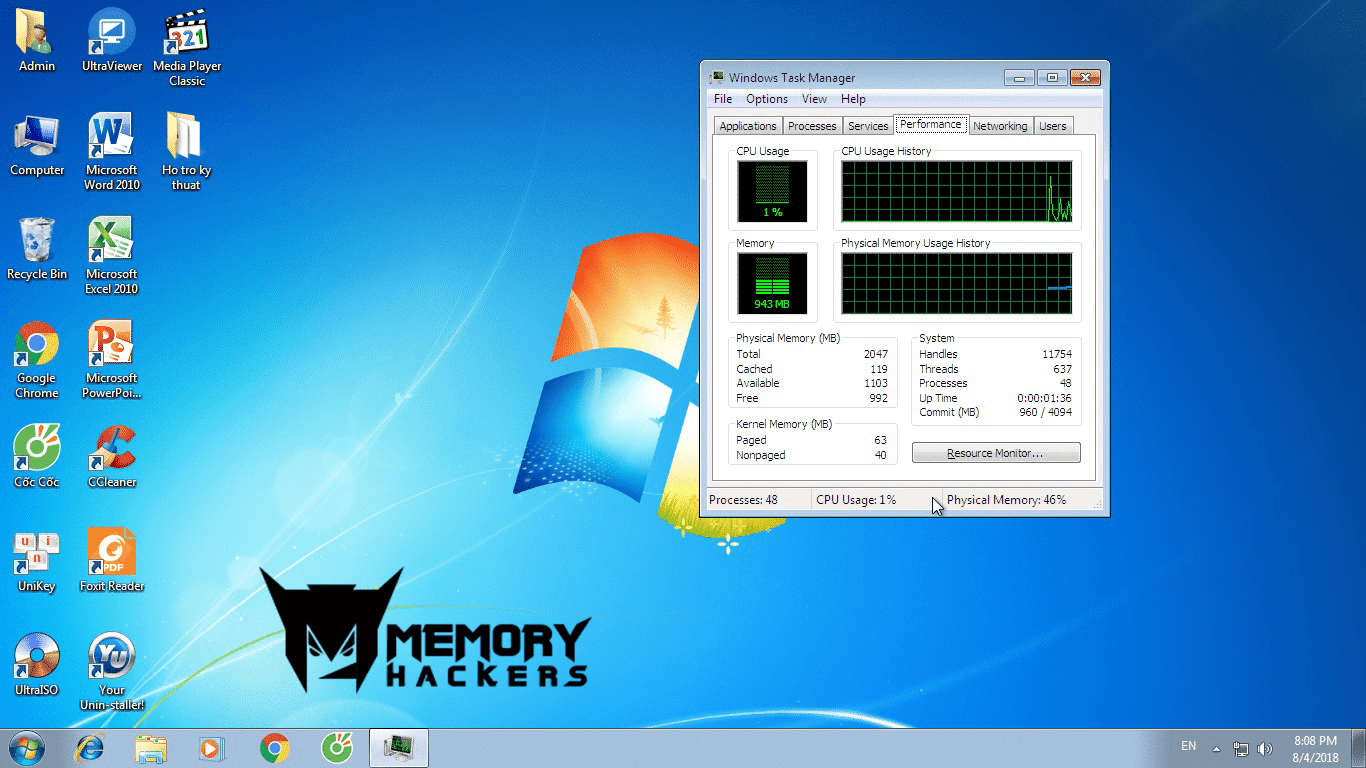Open the UltraISO desktop shortcut
1366x768 pixels.
[x=37, y=665]
